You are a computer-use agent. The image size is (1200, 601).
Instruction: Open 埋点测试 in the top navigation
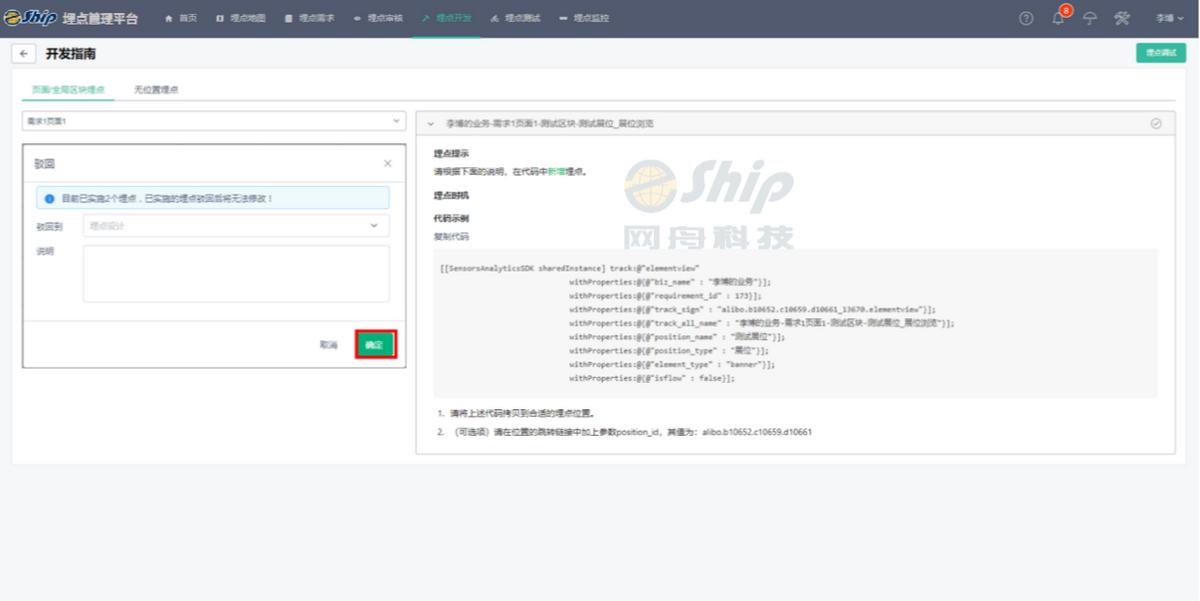[516, 19]
